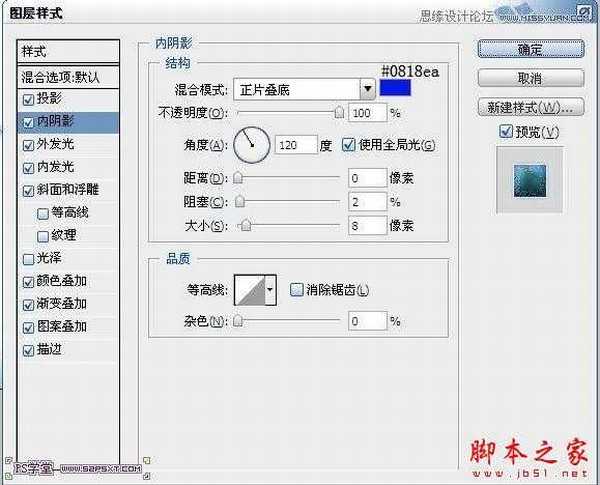Toggle the 颜色叠加 color overlay checkbox
Viewport: 600px width, 485px height.
click(29, 282)
